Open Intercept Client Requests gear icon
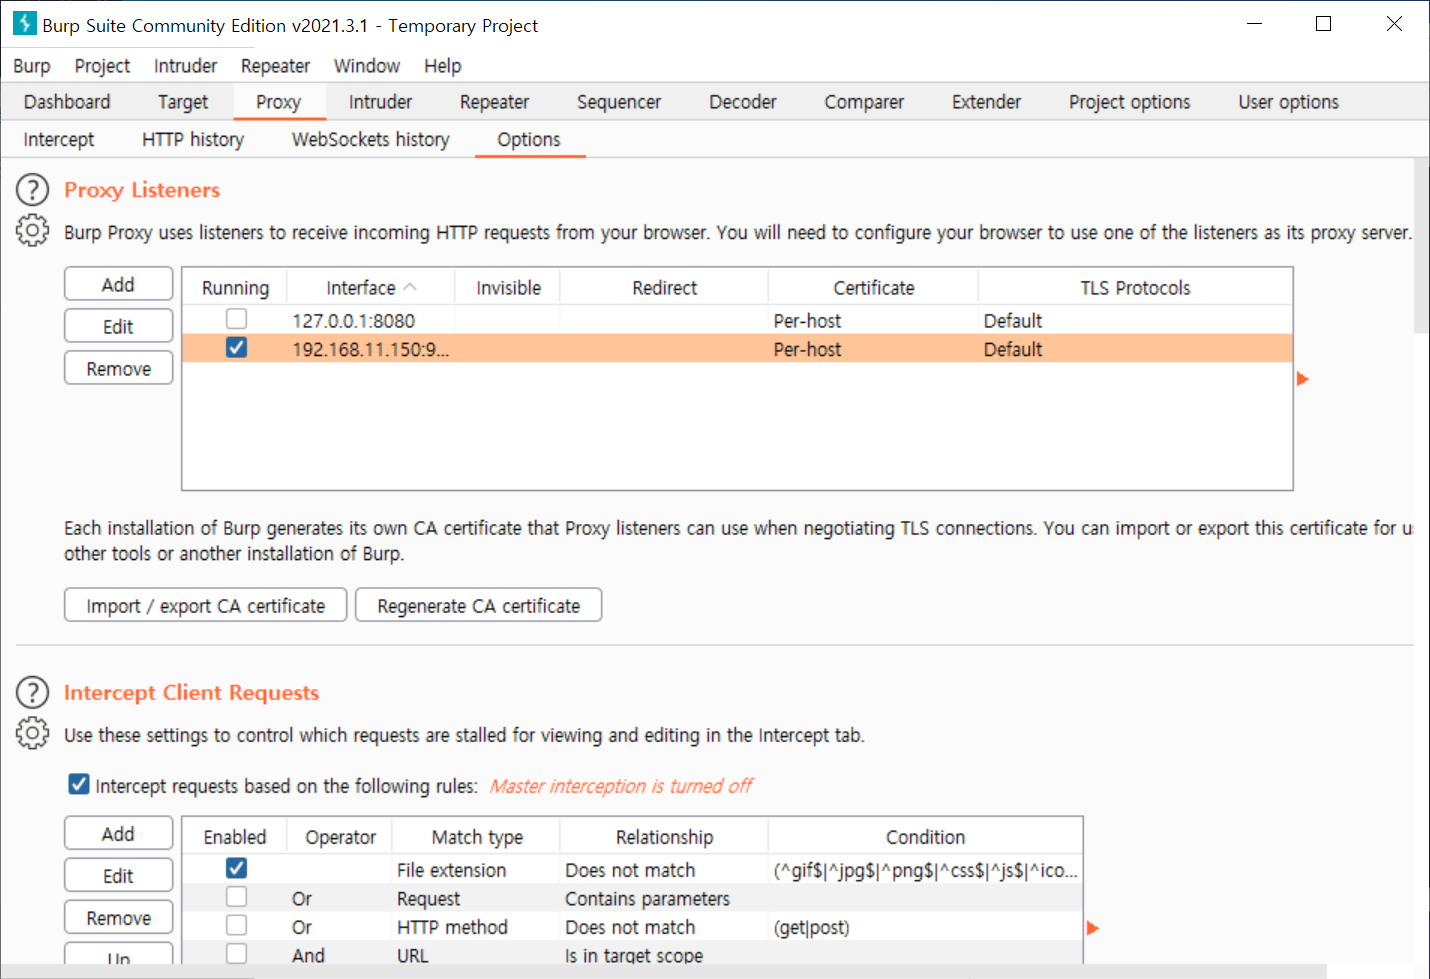The height and width of the screenshot is (979, 1430). [x=32, y=734]
